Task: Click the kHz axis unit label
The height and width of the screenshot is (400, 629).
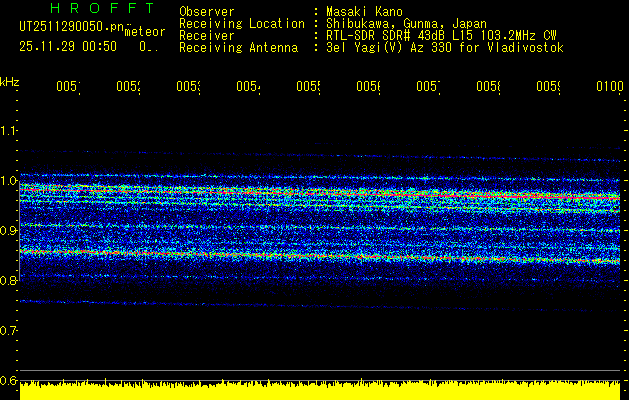Action: point(10,82)
